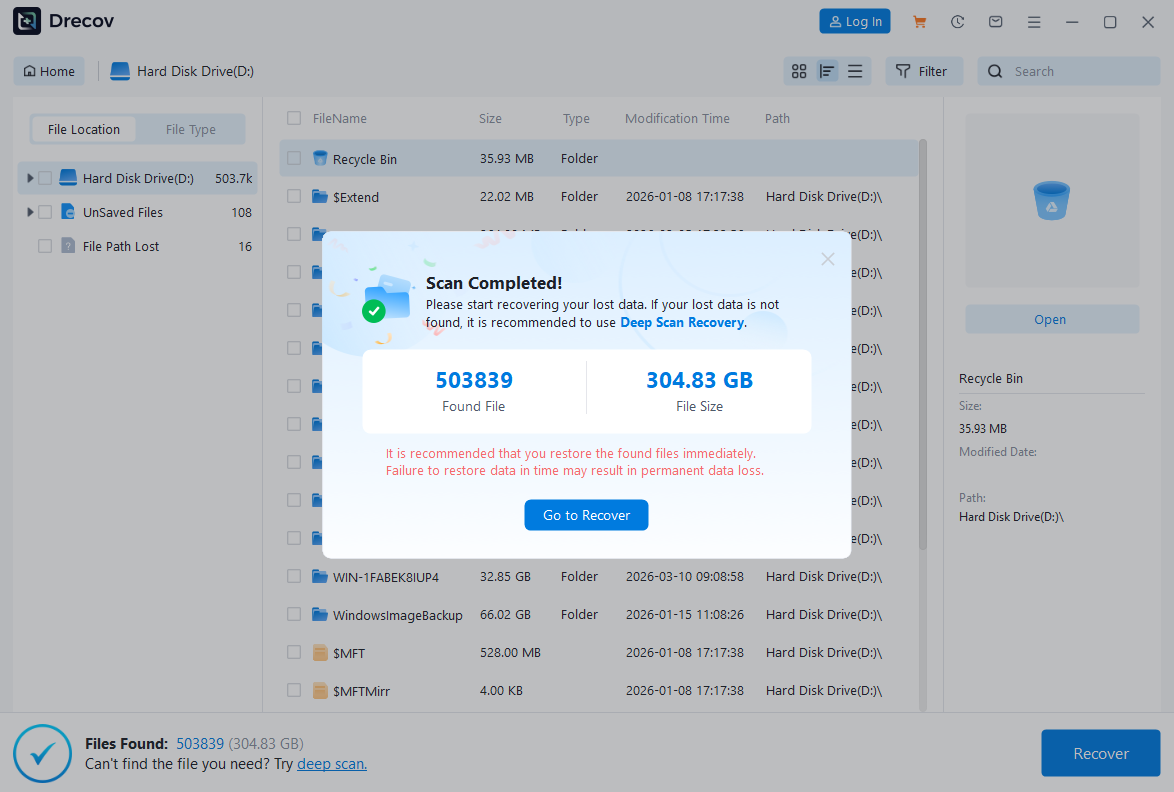The height and width of the screenshot is (792, 1174).
Task: Open the scan history icon
Action: [x=957, y=21]
